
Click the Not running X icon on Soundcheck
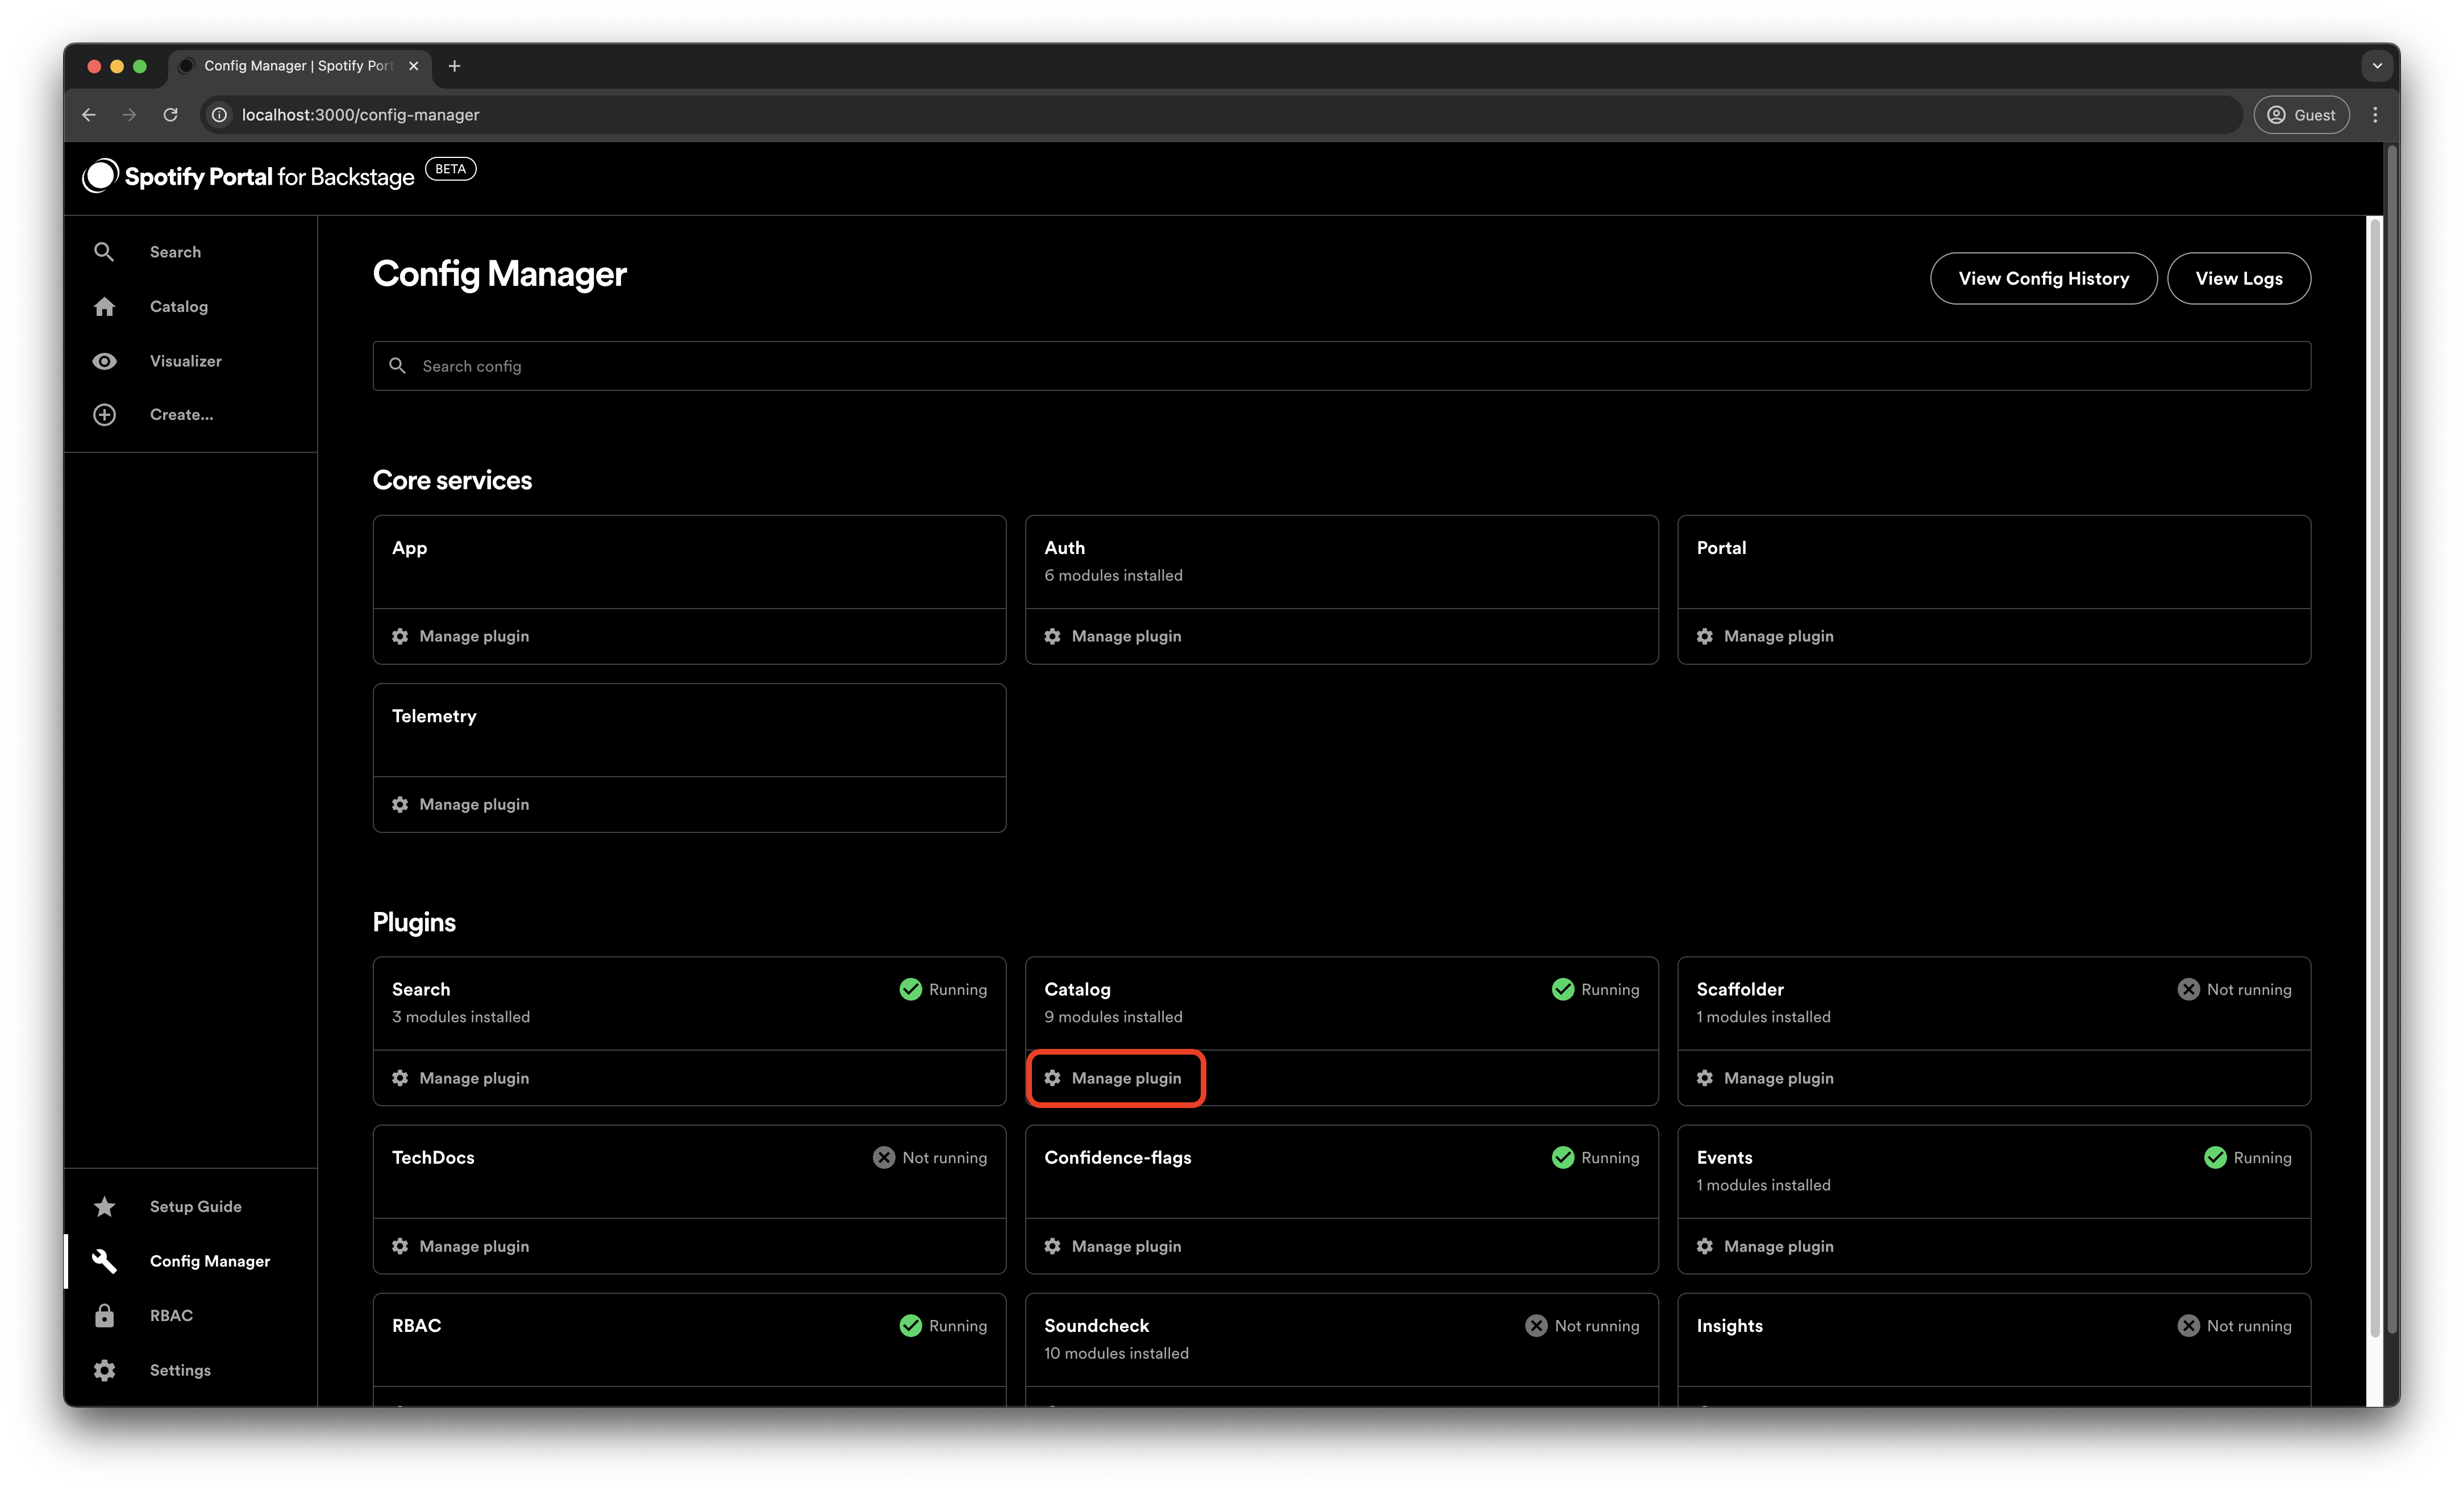(x=1536, y=1325)
